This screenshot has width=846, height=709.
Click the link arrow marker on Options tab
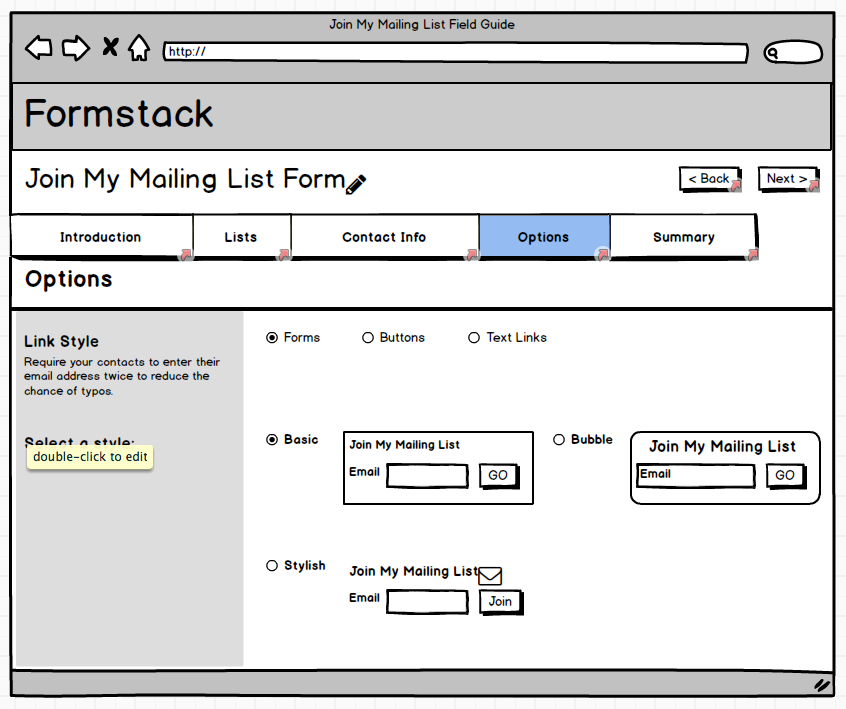tap(603, 254)
